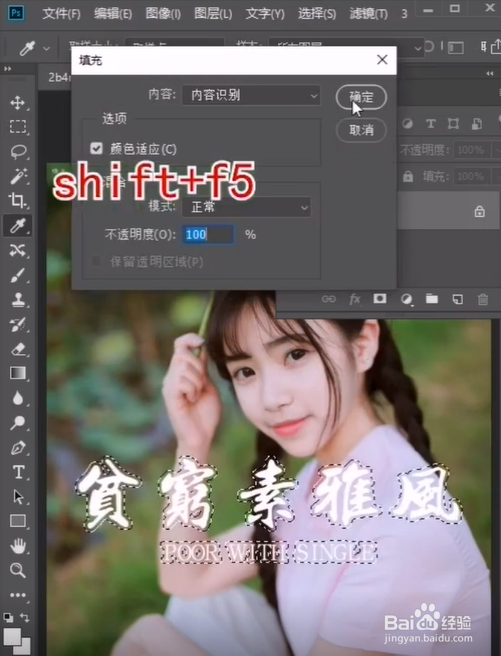Open the 文字(Y) menu
The height and width of the screenshot is (656, 501).
pos(265,13)
